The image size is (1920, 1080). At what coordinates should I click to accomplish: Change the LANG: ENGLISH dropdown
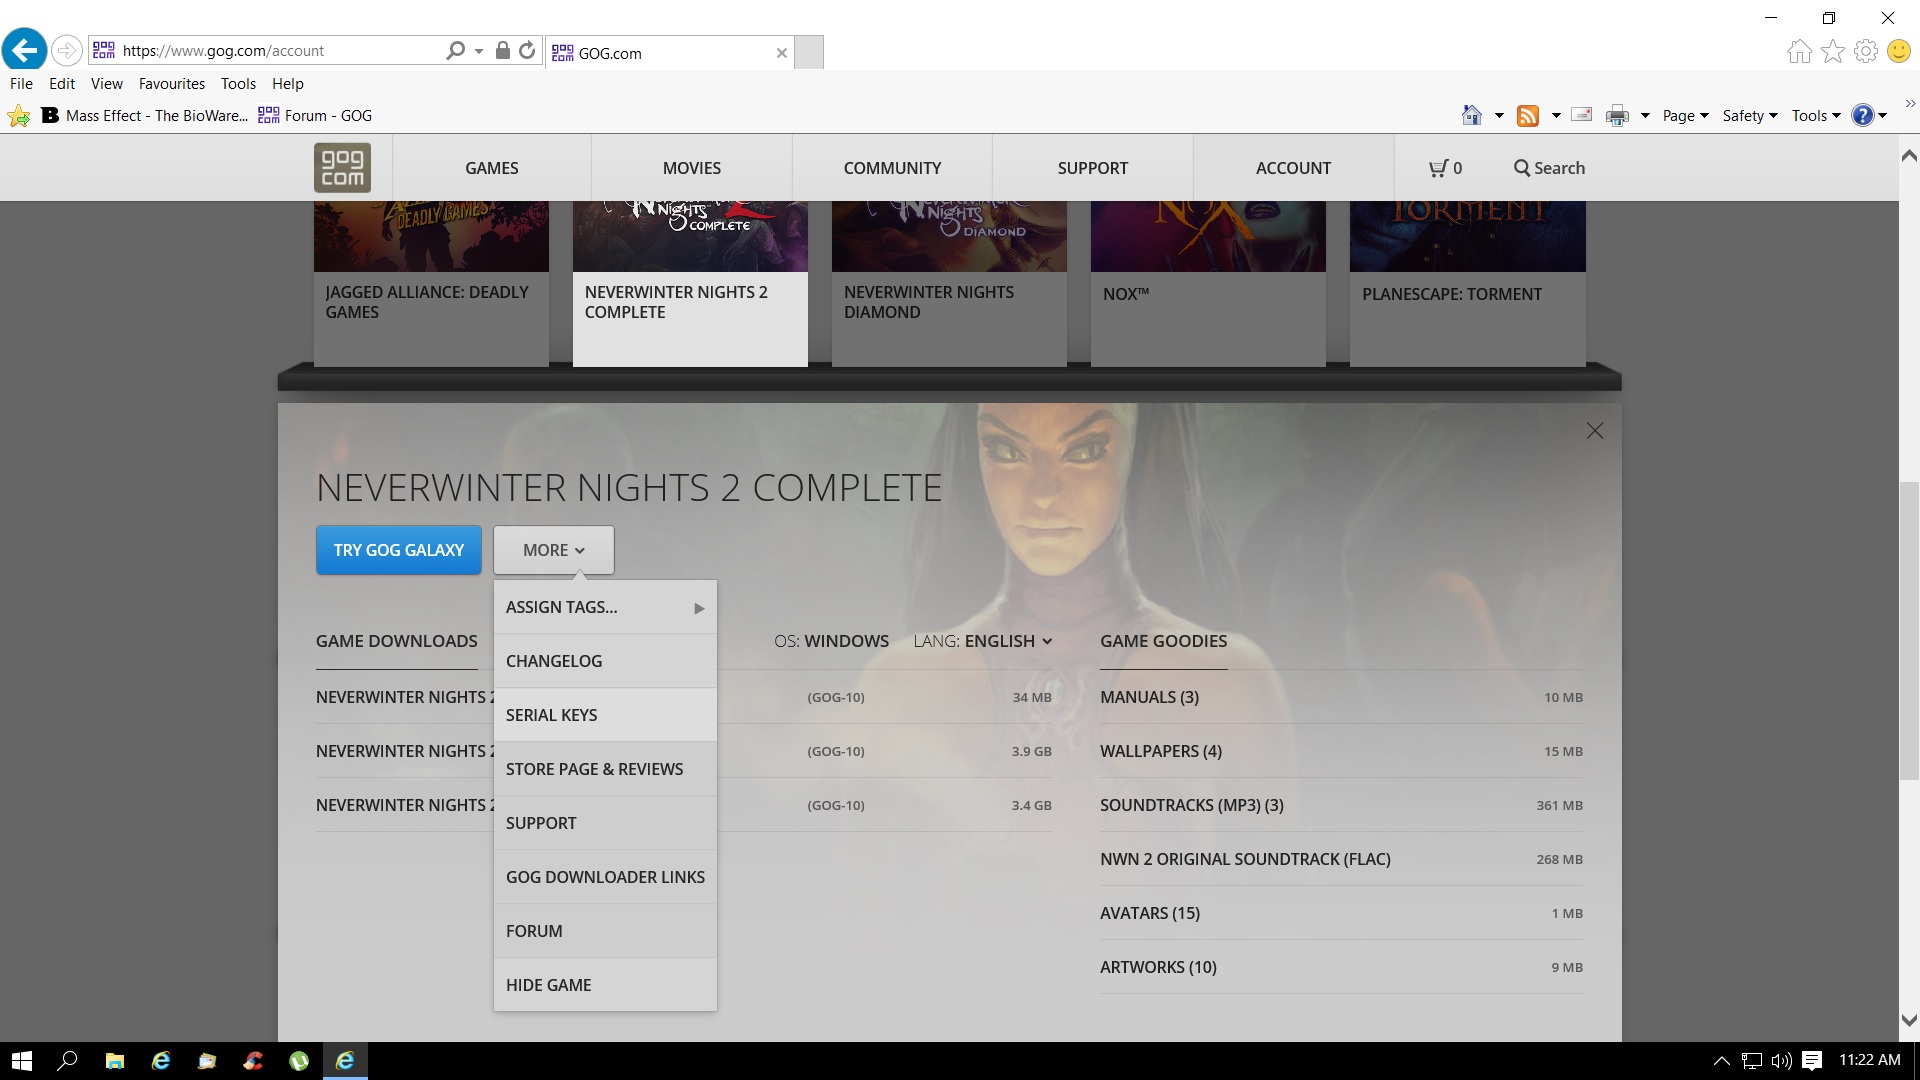tap(983, 641)
